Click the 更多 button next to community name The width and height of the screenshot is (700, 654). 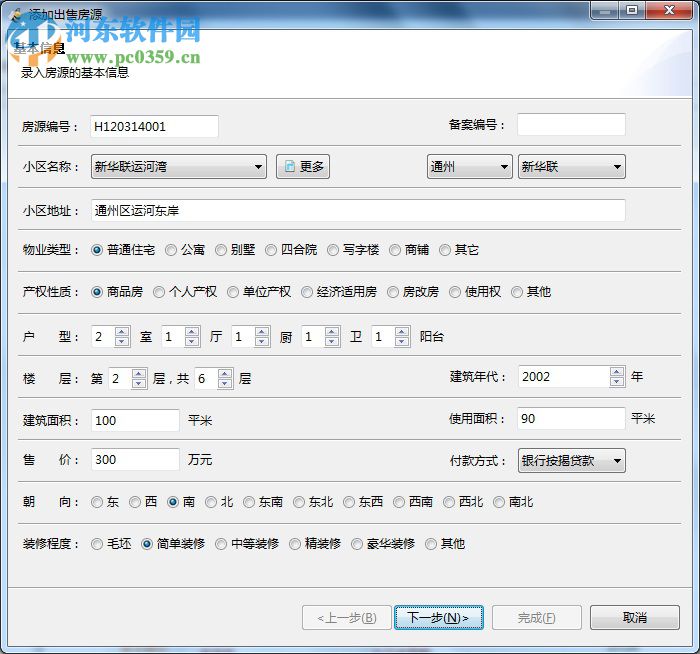point(303,167)
